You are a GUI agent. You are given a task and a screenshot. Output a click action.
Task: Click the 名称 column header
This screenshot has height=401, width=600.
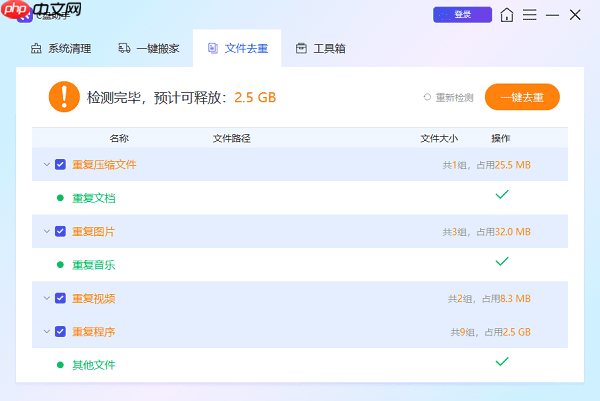pos(119,138)
